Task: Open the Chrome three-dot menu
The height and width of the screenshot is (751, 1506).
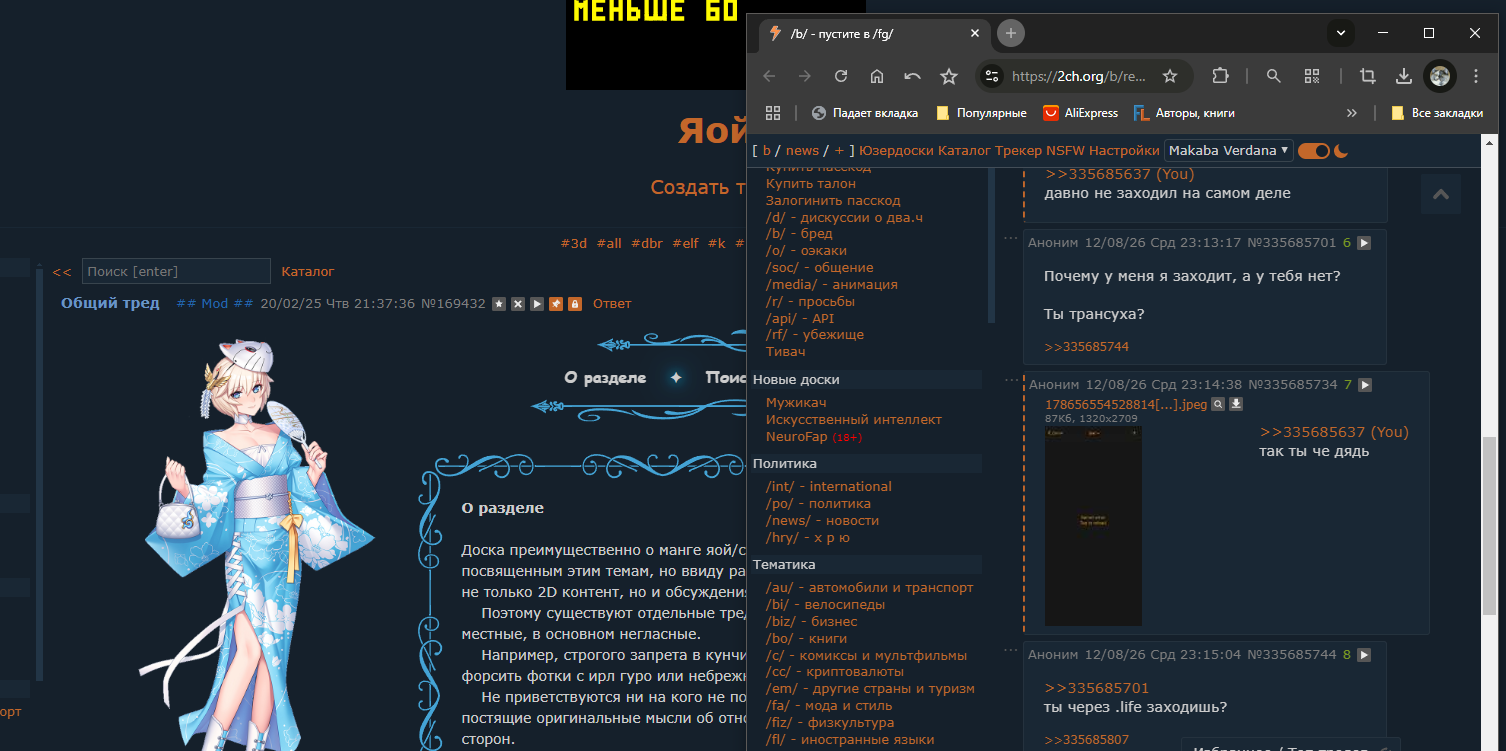Action: click(x=1477, y=76)
